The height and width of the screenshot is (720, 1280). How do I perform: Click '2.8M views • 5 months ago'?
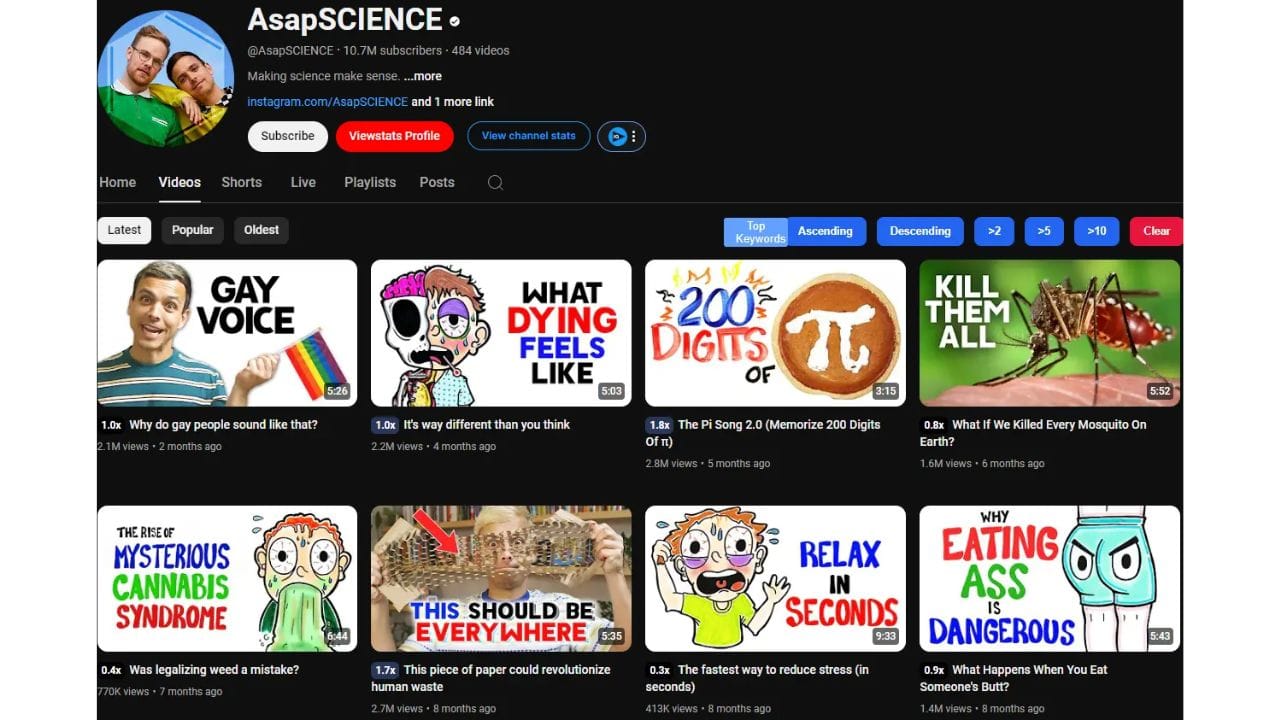click(x=708, y=464)
